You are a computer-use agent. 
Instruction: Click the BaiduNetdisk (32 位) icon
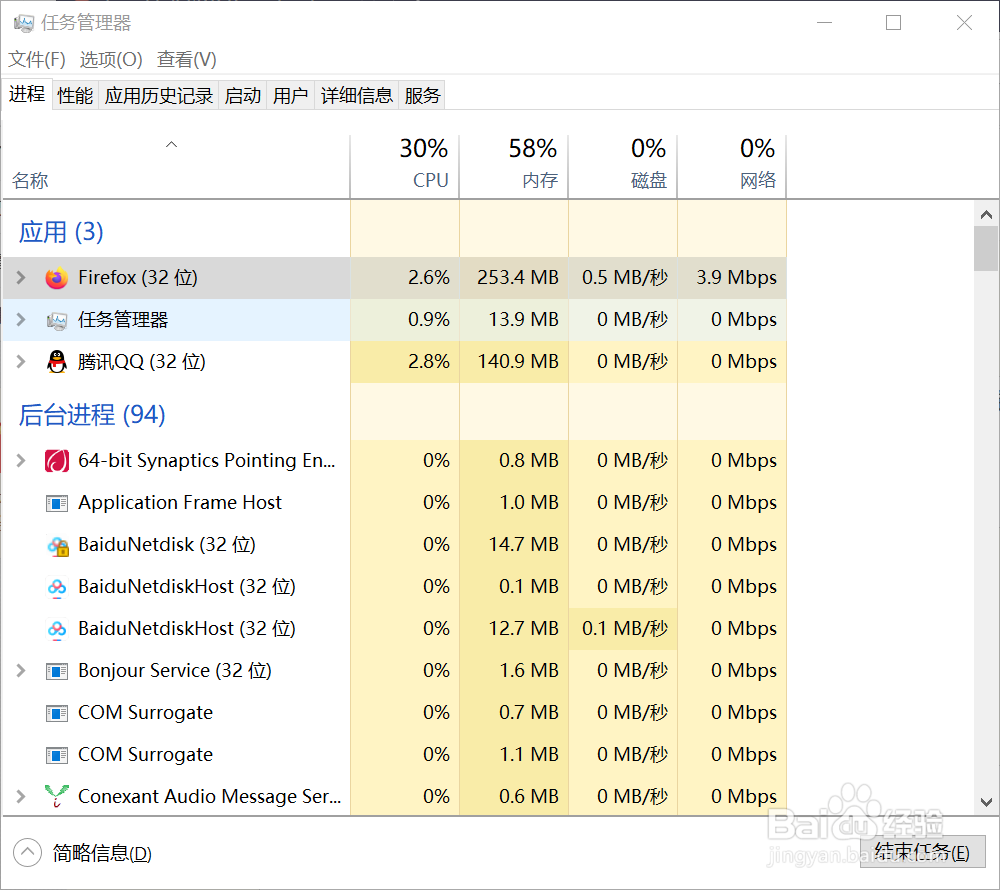tap(57, 546)
